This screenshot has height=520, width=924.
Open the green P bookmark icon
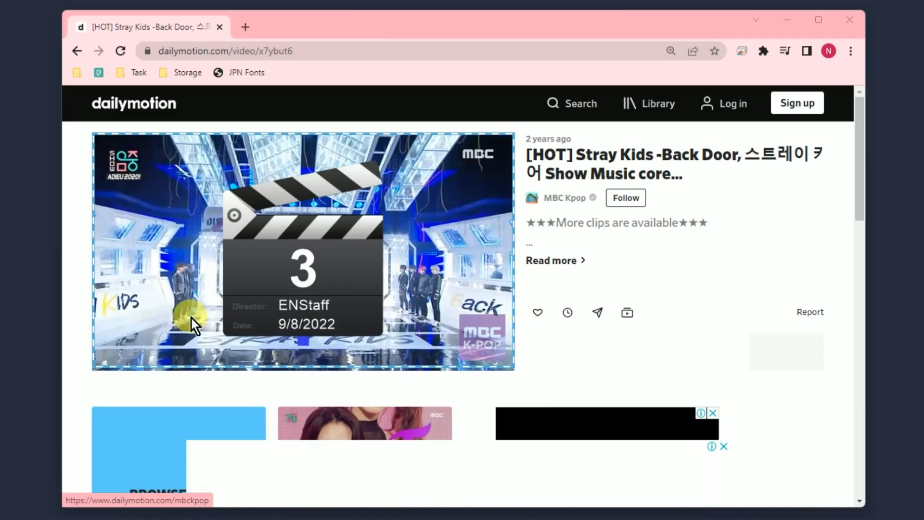point(98,73)
